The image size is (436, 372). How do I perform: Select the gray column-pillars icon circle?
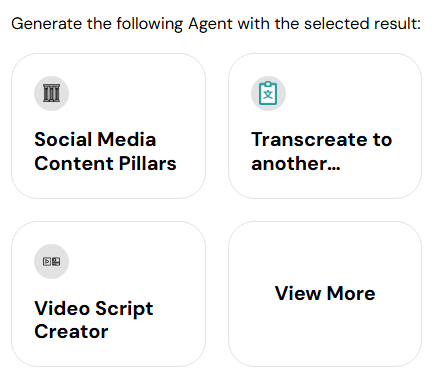coord(51,93)
